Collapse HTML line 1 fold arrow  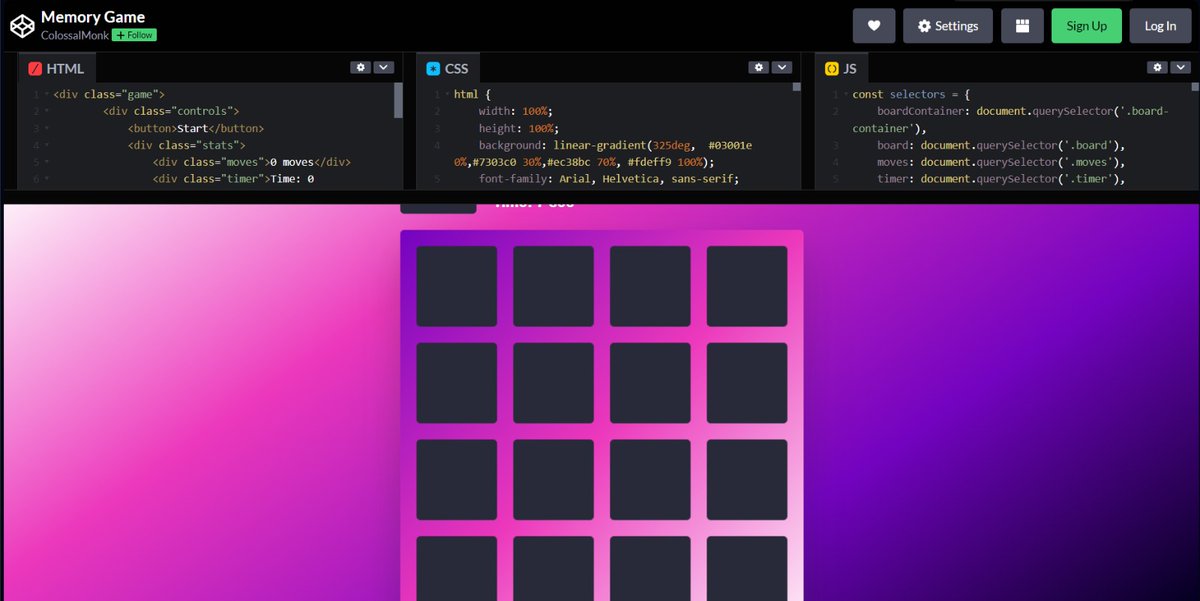coord(46,94)
